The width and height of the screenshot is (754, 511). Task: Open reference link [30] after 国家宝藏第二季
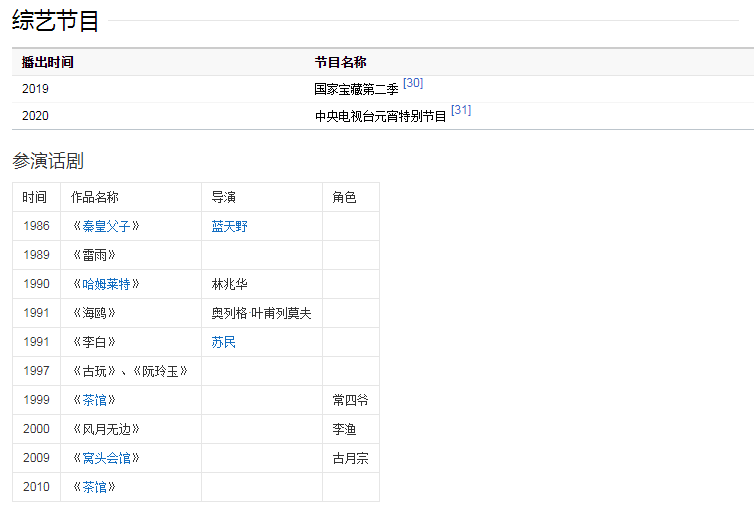click(413, 83)
